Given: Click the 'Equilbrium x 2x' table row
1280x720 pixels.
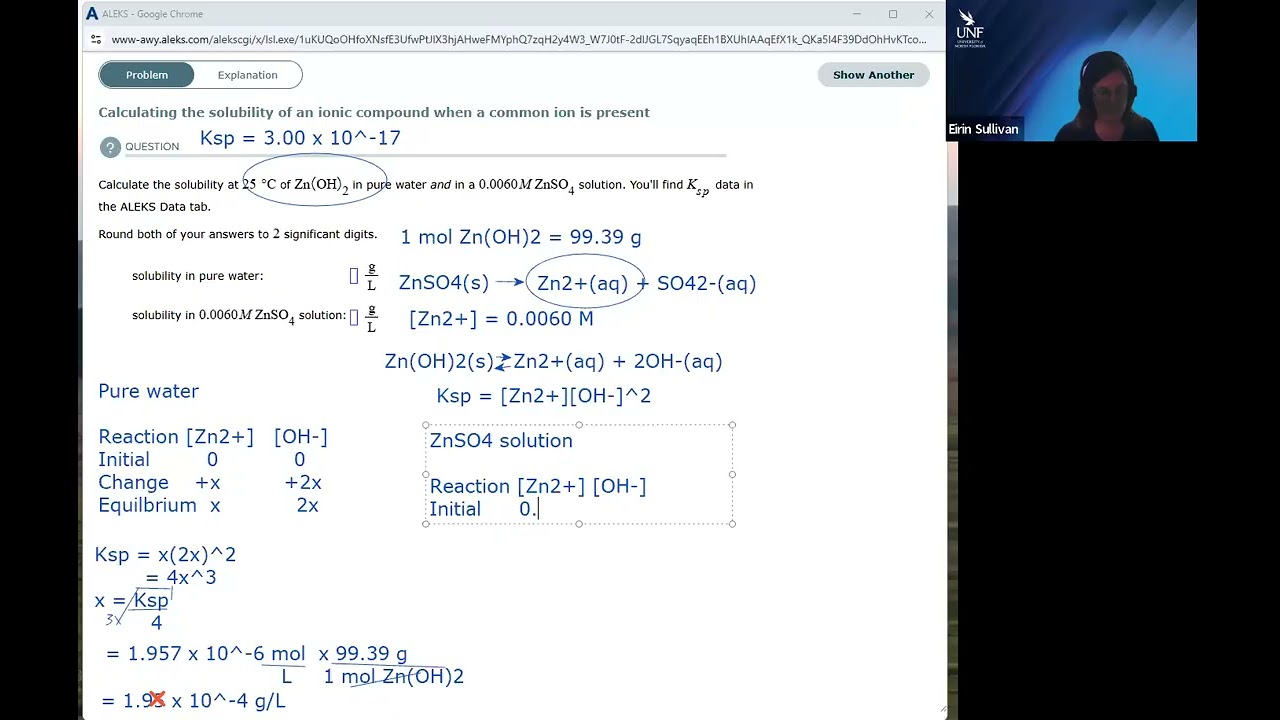Looking at the screenshot, I should 208,506.
